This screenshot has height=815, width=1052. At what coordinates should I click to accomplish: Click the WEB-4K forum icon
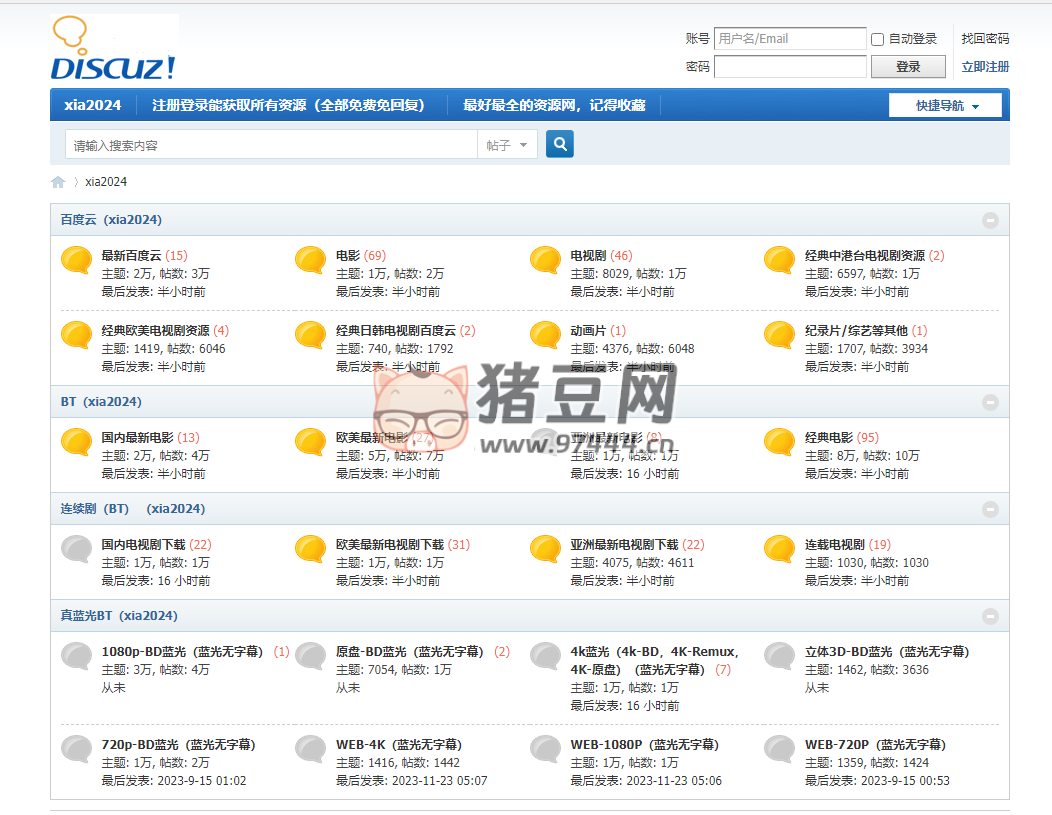[310, 749]
